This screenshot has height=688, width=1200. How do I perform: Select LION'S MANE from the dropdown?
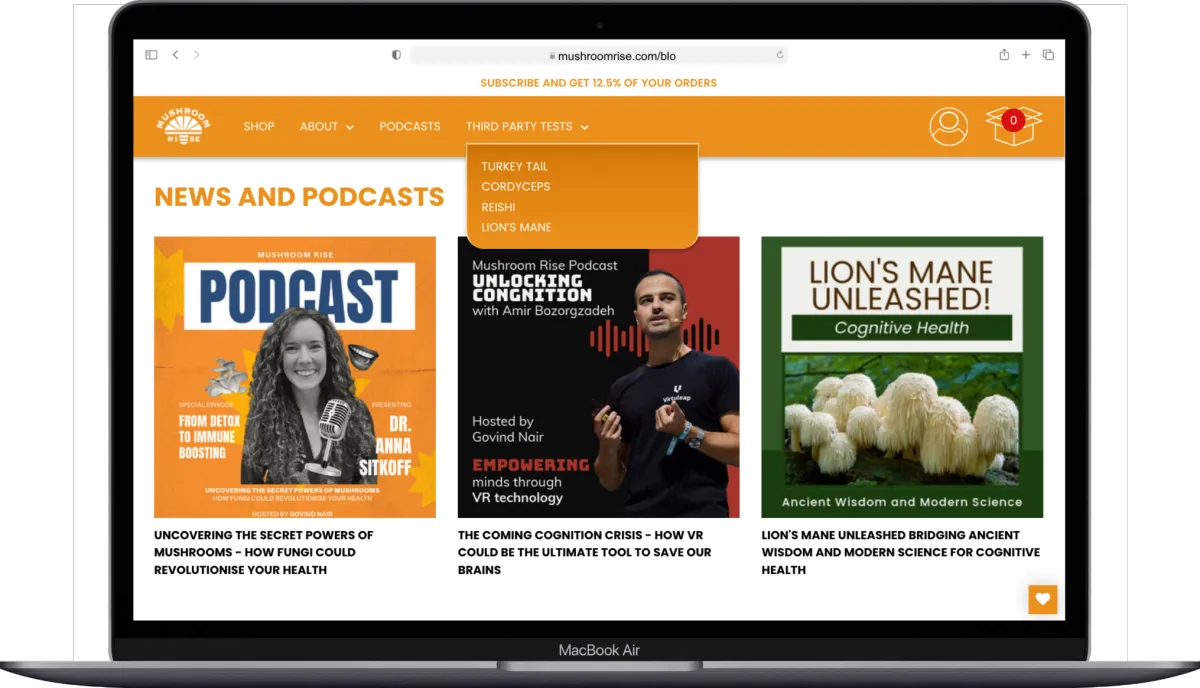click(x=516, y=227)
